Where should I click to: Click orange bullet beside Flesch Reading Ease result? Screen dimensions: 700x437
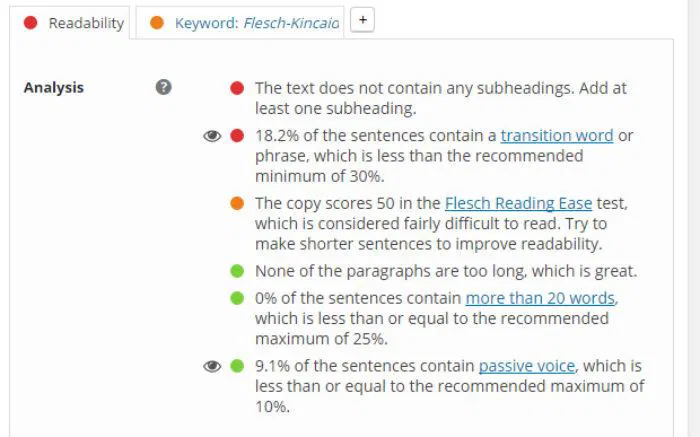coord(237,204)
